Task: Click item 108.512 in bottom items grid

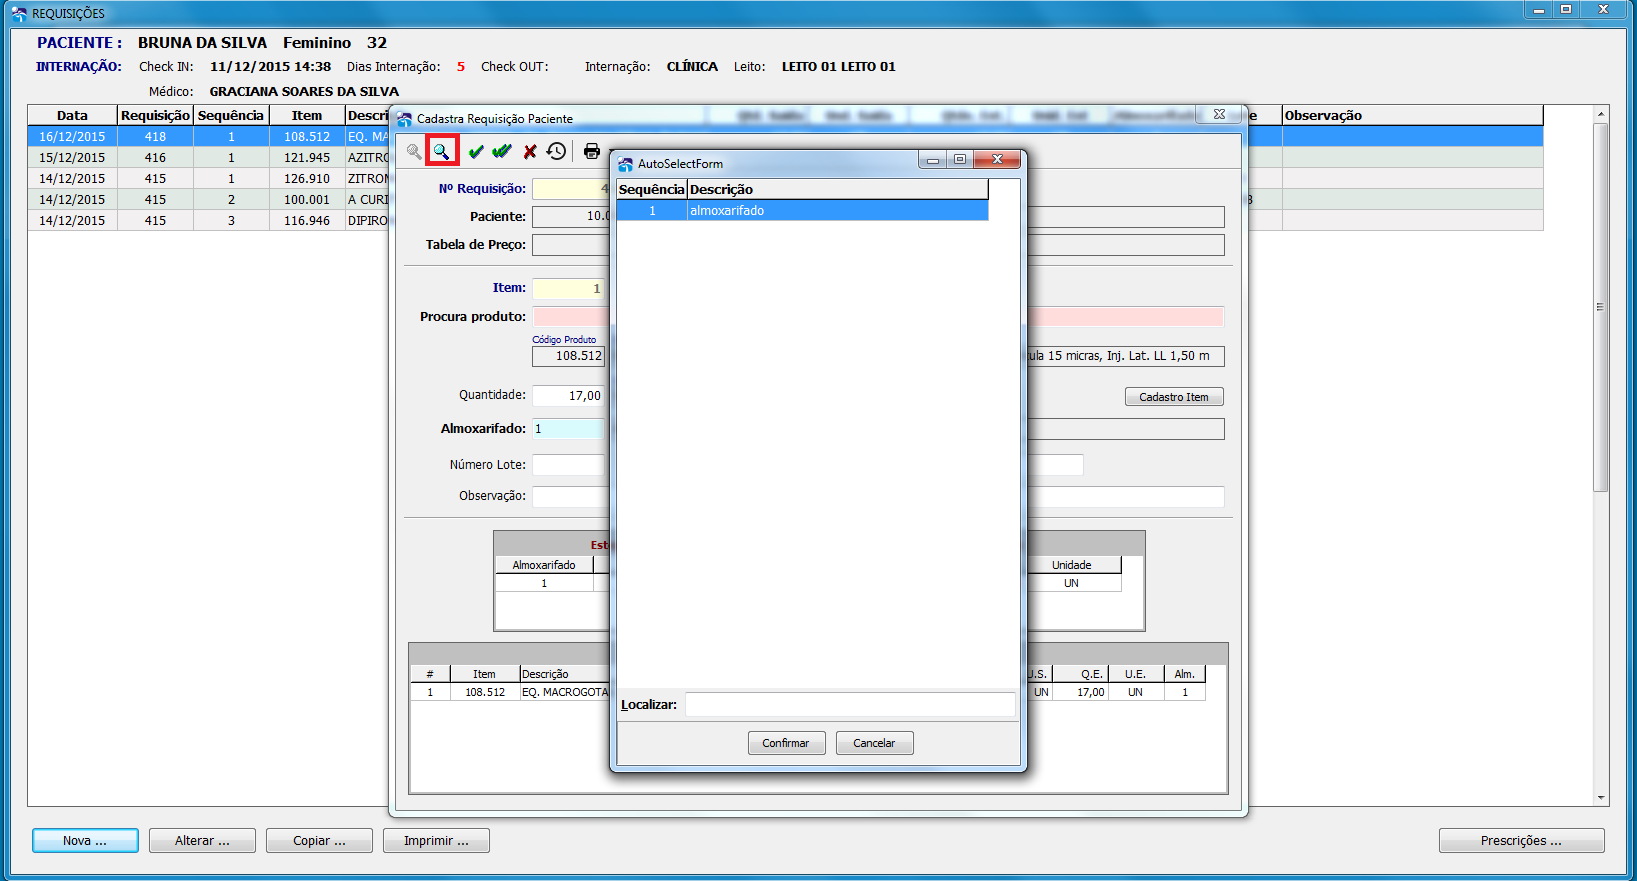Action: 485,692
